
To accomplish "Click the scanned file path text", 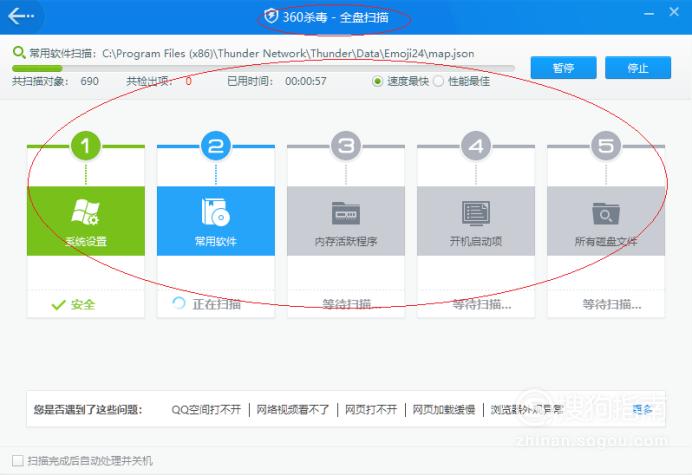I will pos(288,53).
